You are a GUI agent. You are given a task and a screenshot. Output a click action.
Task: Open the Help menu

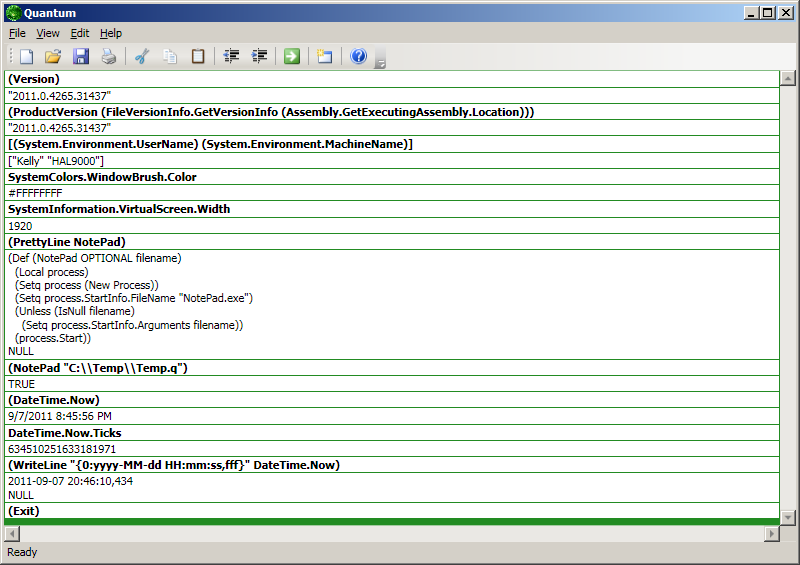pyautogui.click(x=111, y=33)
